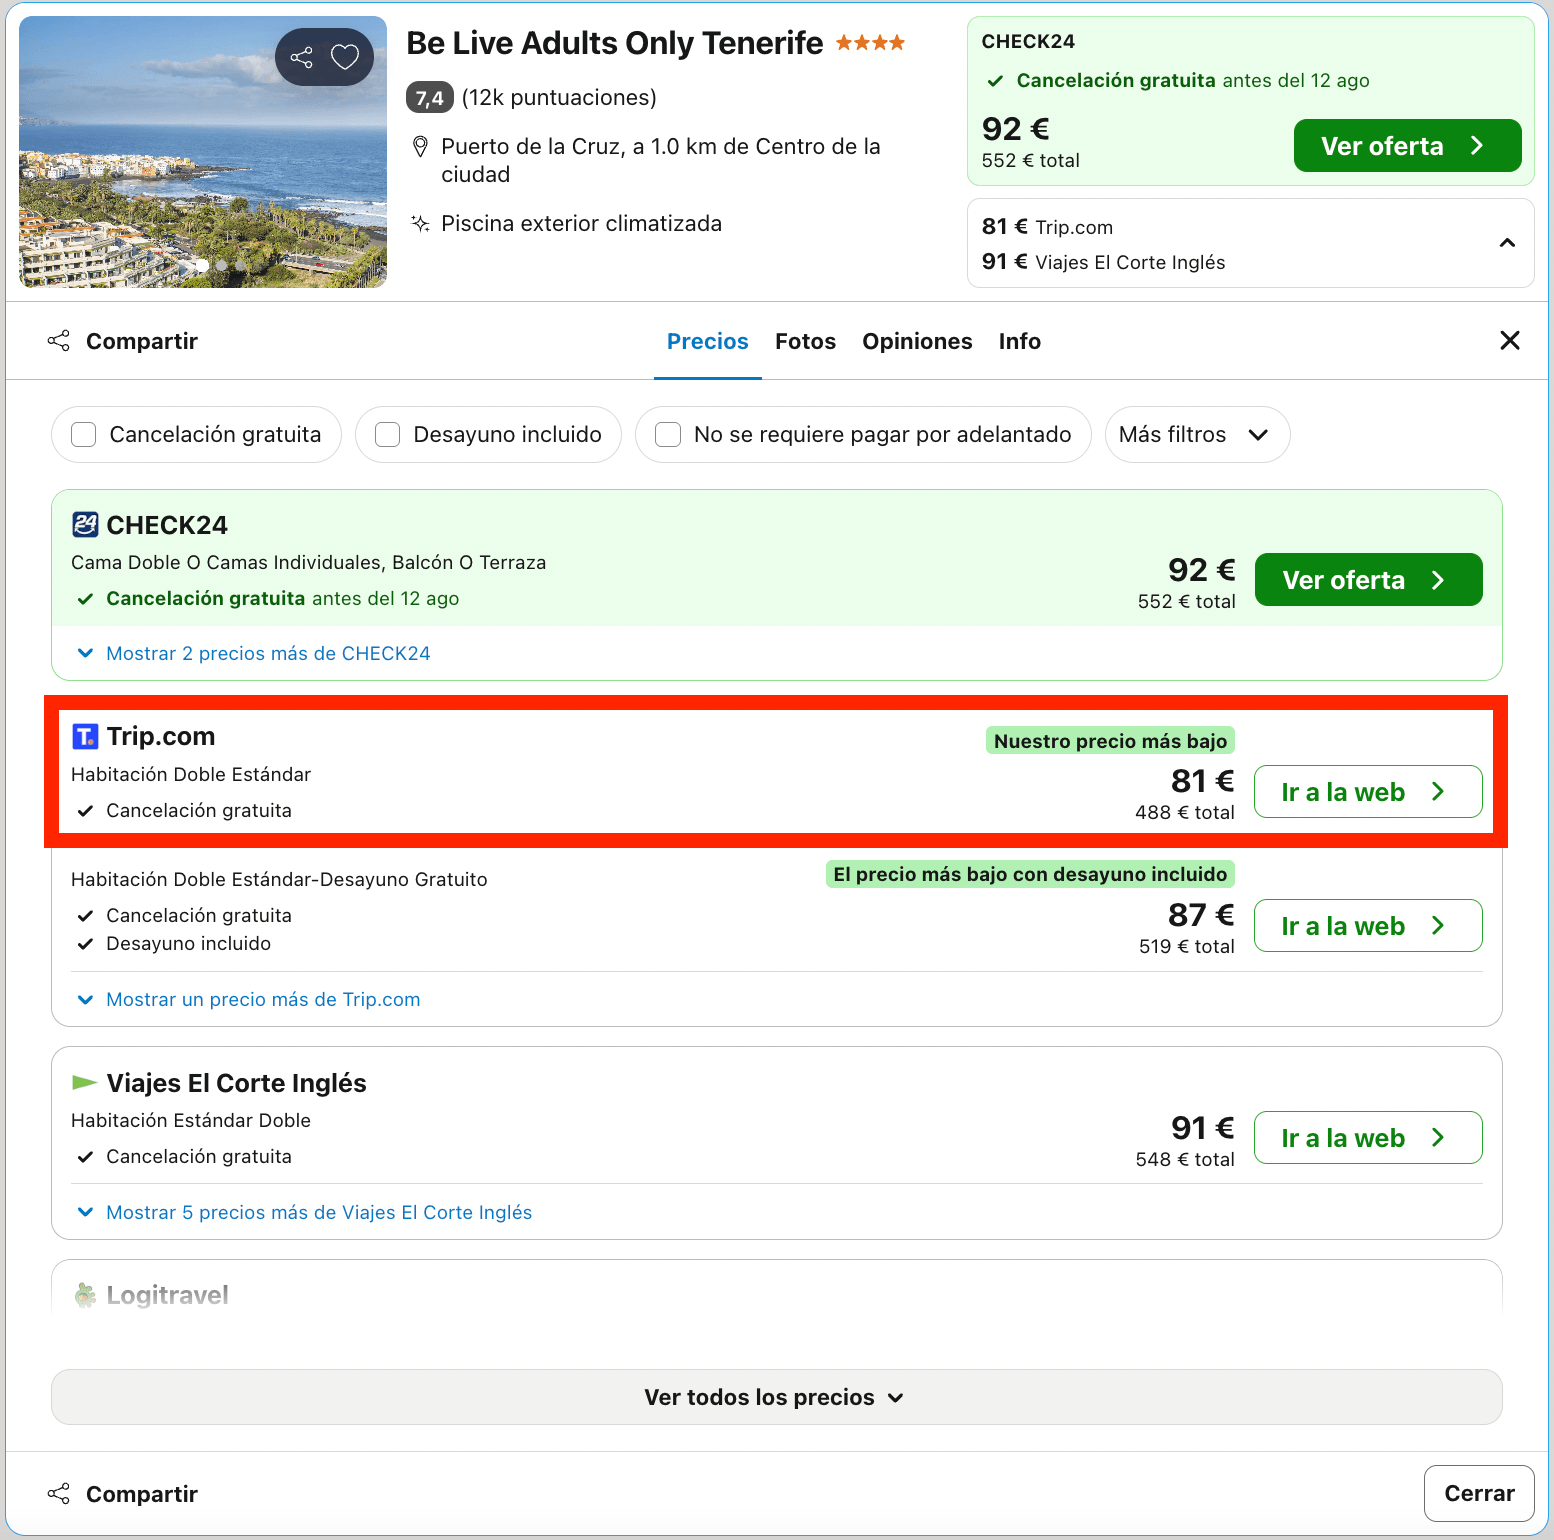Click the Cerrar button
This screenshot has width=1554, height=1540.
pyautogui.click(x=1479, y=1493)
